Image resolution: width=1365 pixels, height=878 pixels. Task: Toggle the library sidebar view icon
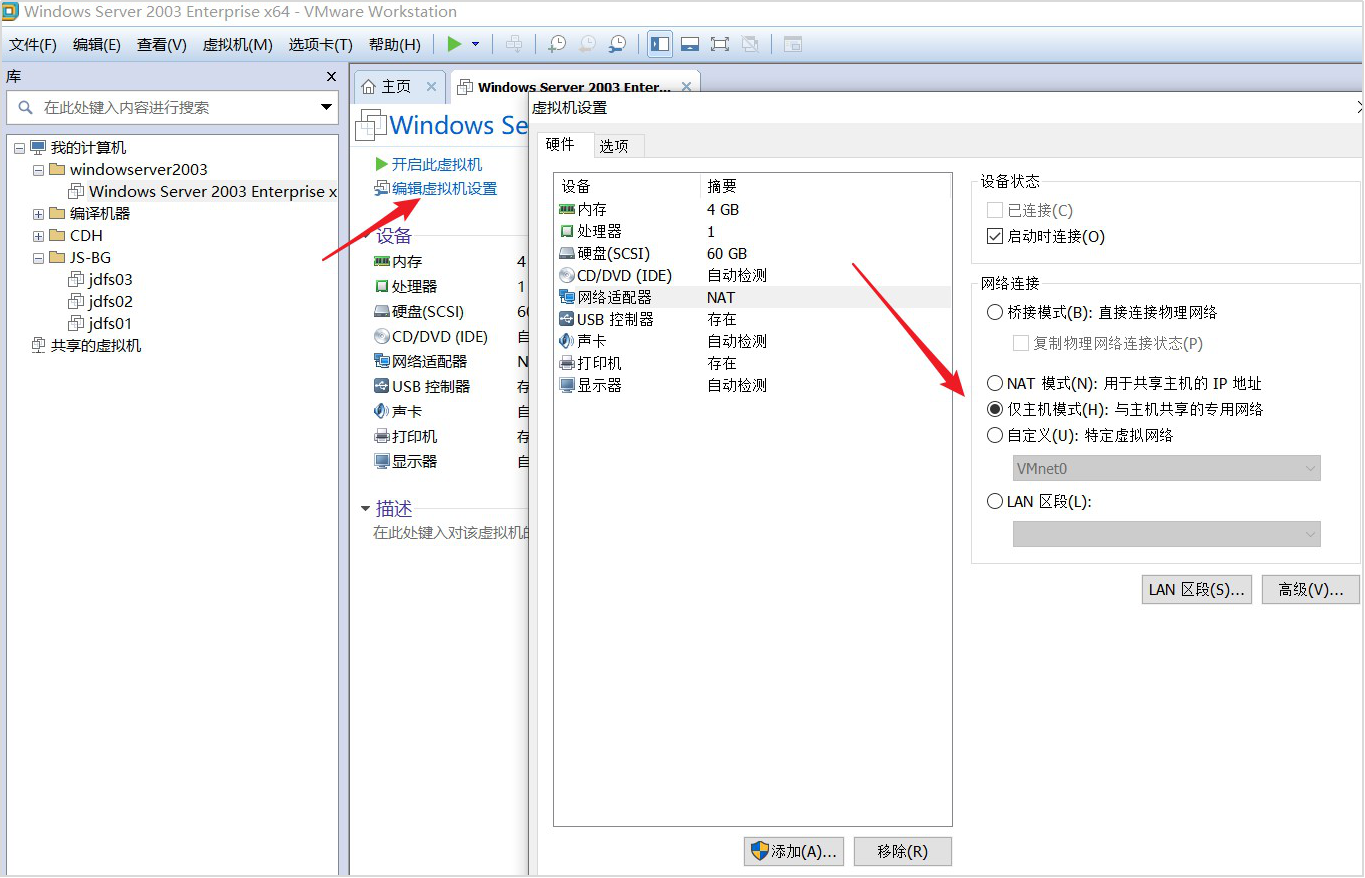(x=660, y=44)
